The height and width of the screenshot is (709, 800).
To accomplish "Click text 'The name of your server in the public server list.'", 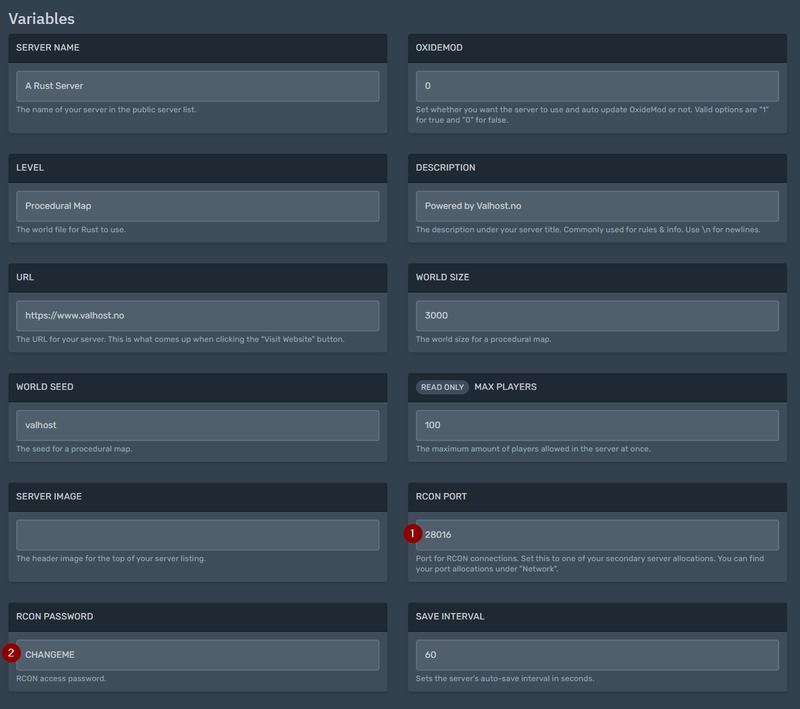I will pyautogui.click(x=106, y=110).
